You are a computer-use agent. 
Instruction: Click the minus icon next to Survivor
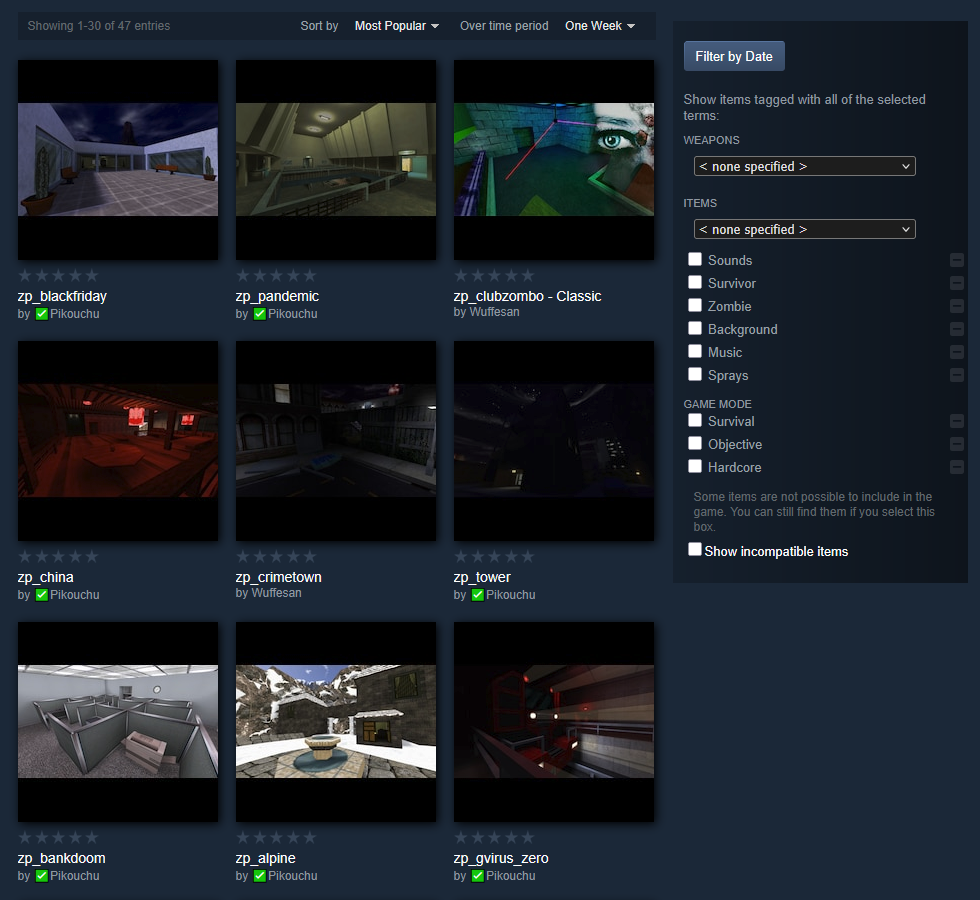(x=957, y=283)
